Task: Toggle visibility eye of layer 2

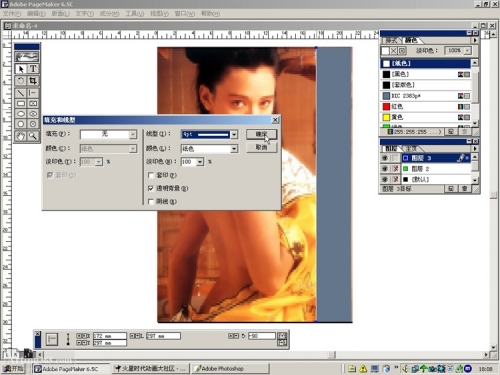Action: pos(385,169)
